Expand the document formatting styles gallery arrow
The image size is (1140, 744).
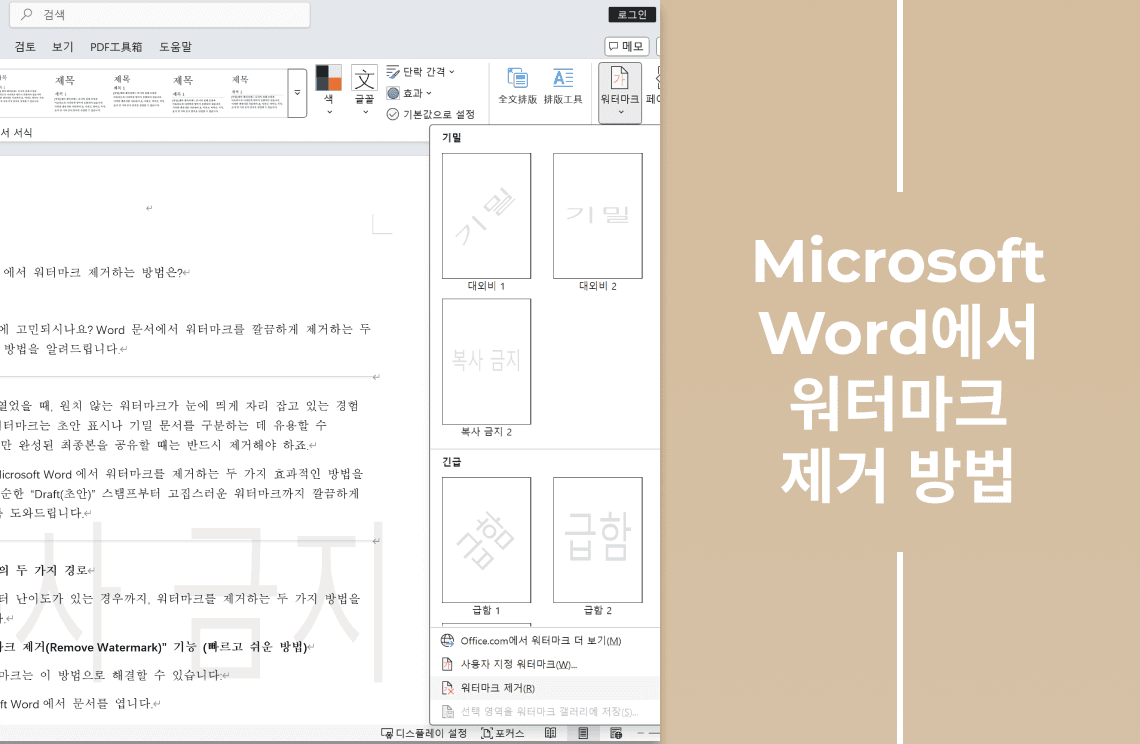297,93
